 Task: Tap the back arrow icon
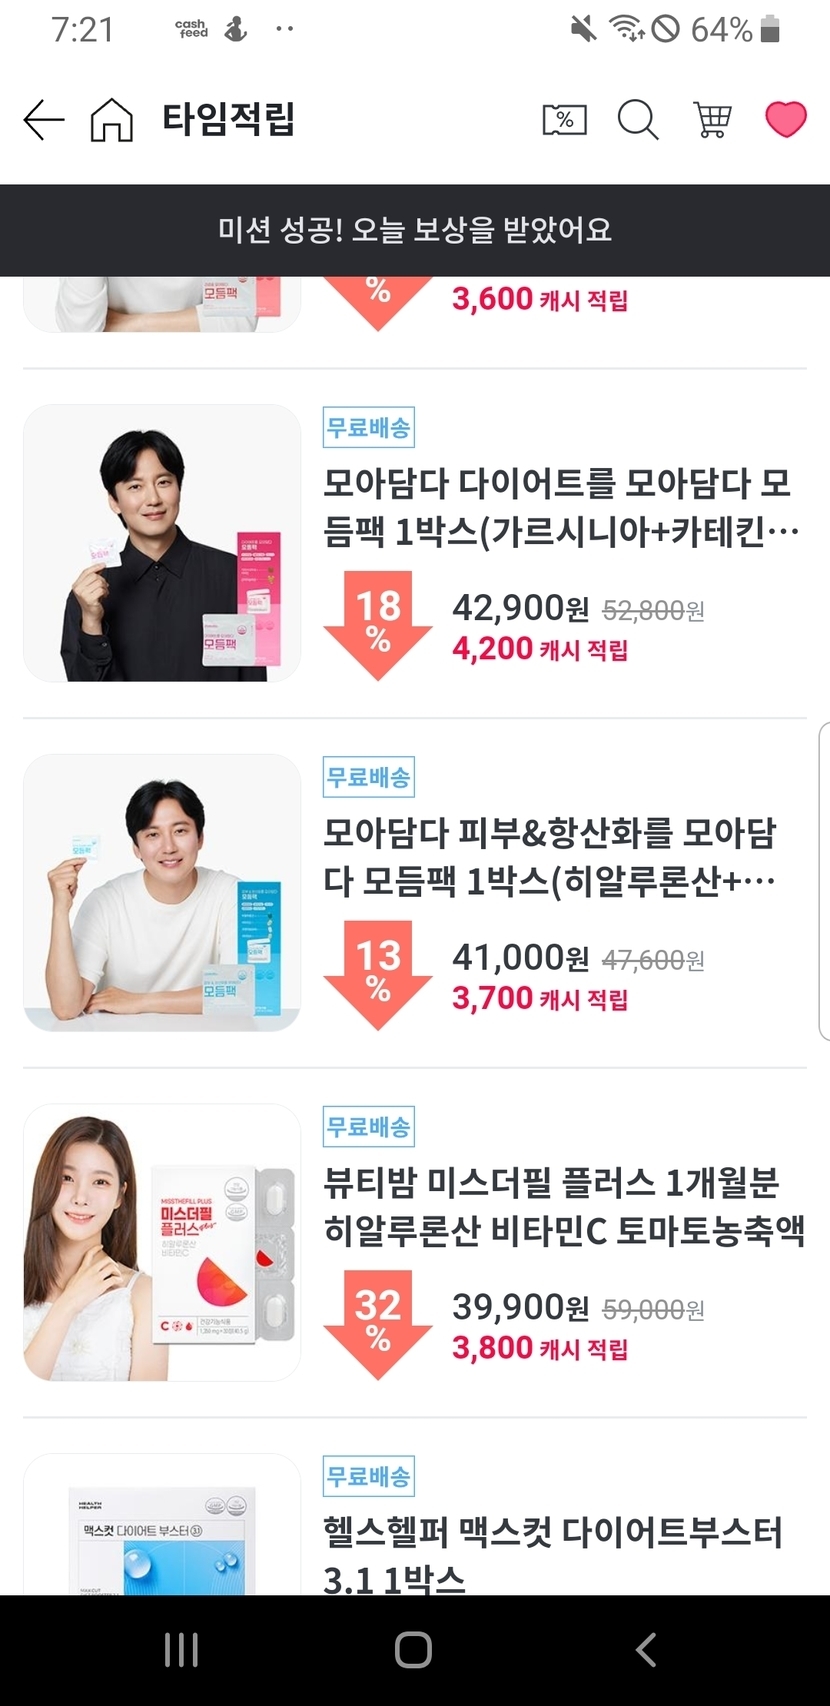pyautogui.click(x=44, y=120)
